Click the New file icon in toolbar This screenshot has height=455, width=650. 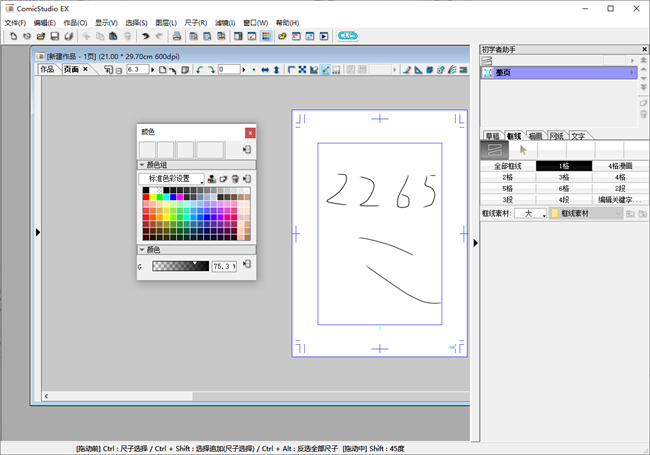click(x=12, y=36)
